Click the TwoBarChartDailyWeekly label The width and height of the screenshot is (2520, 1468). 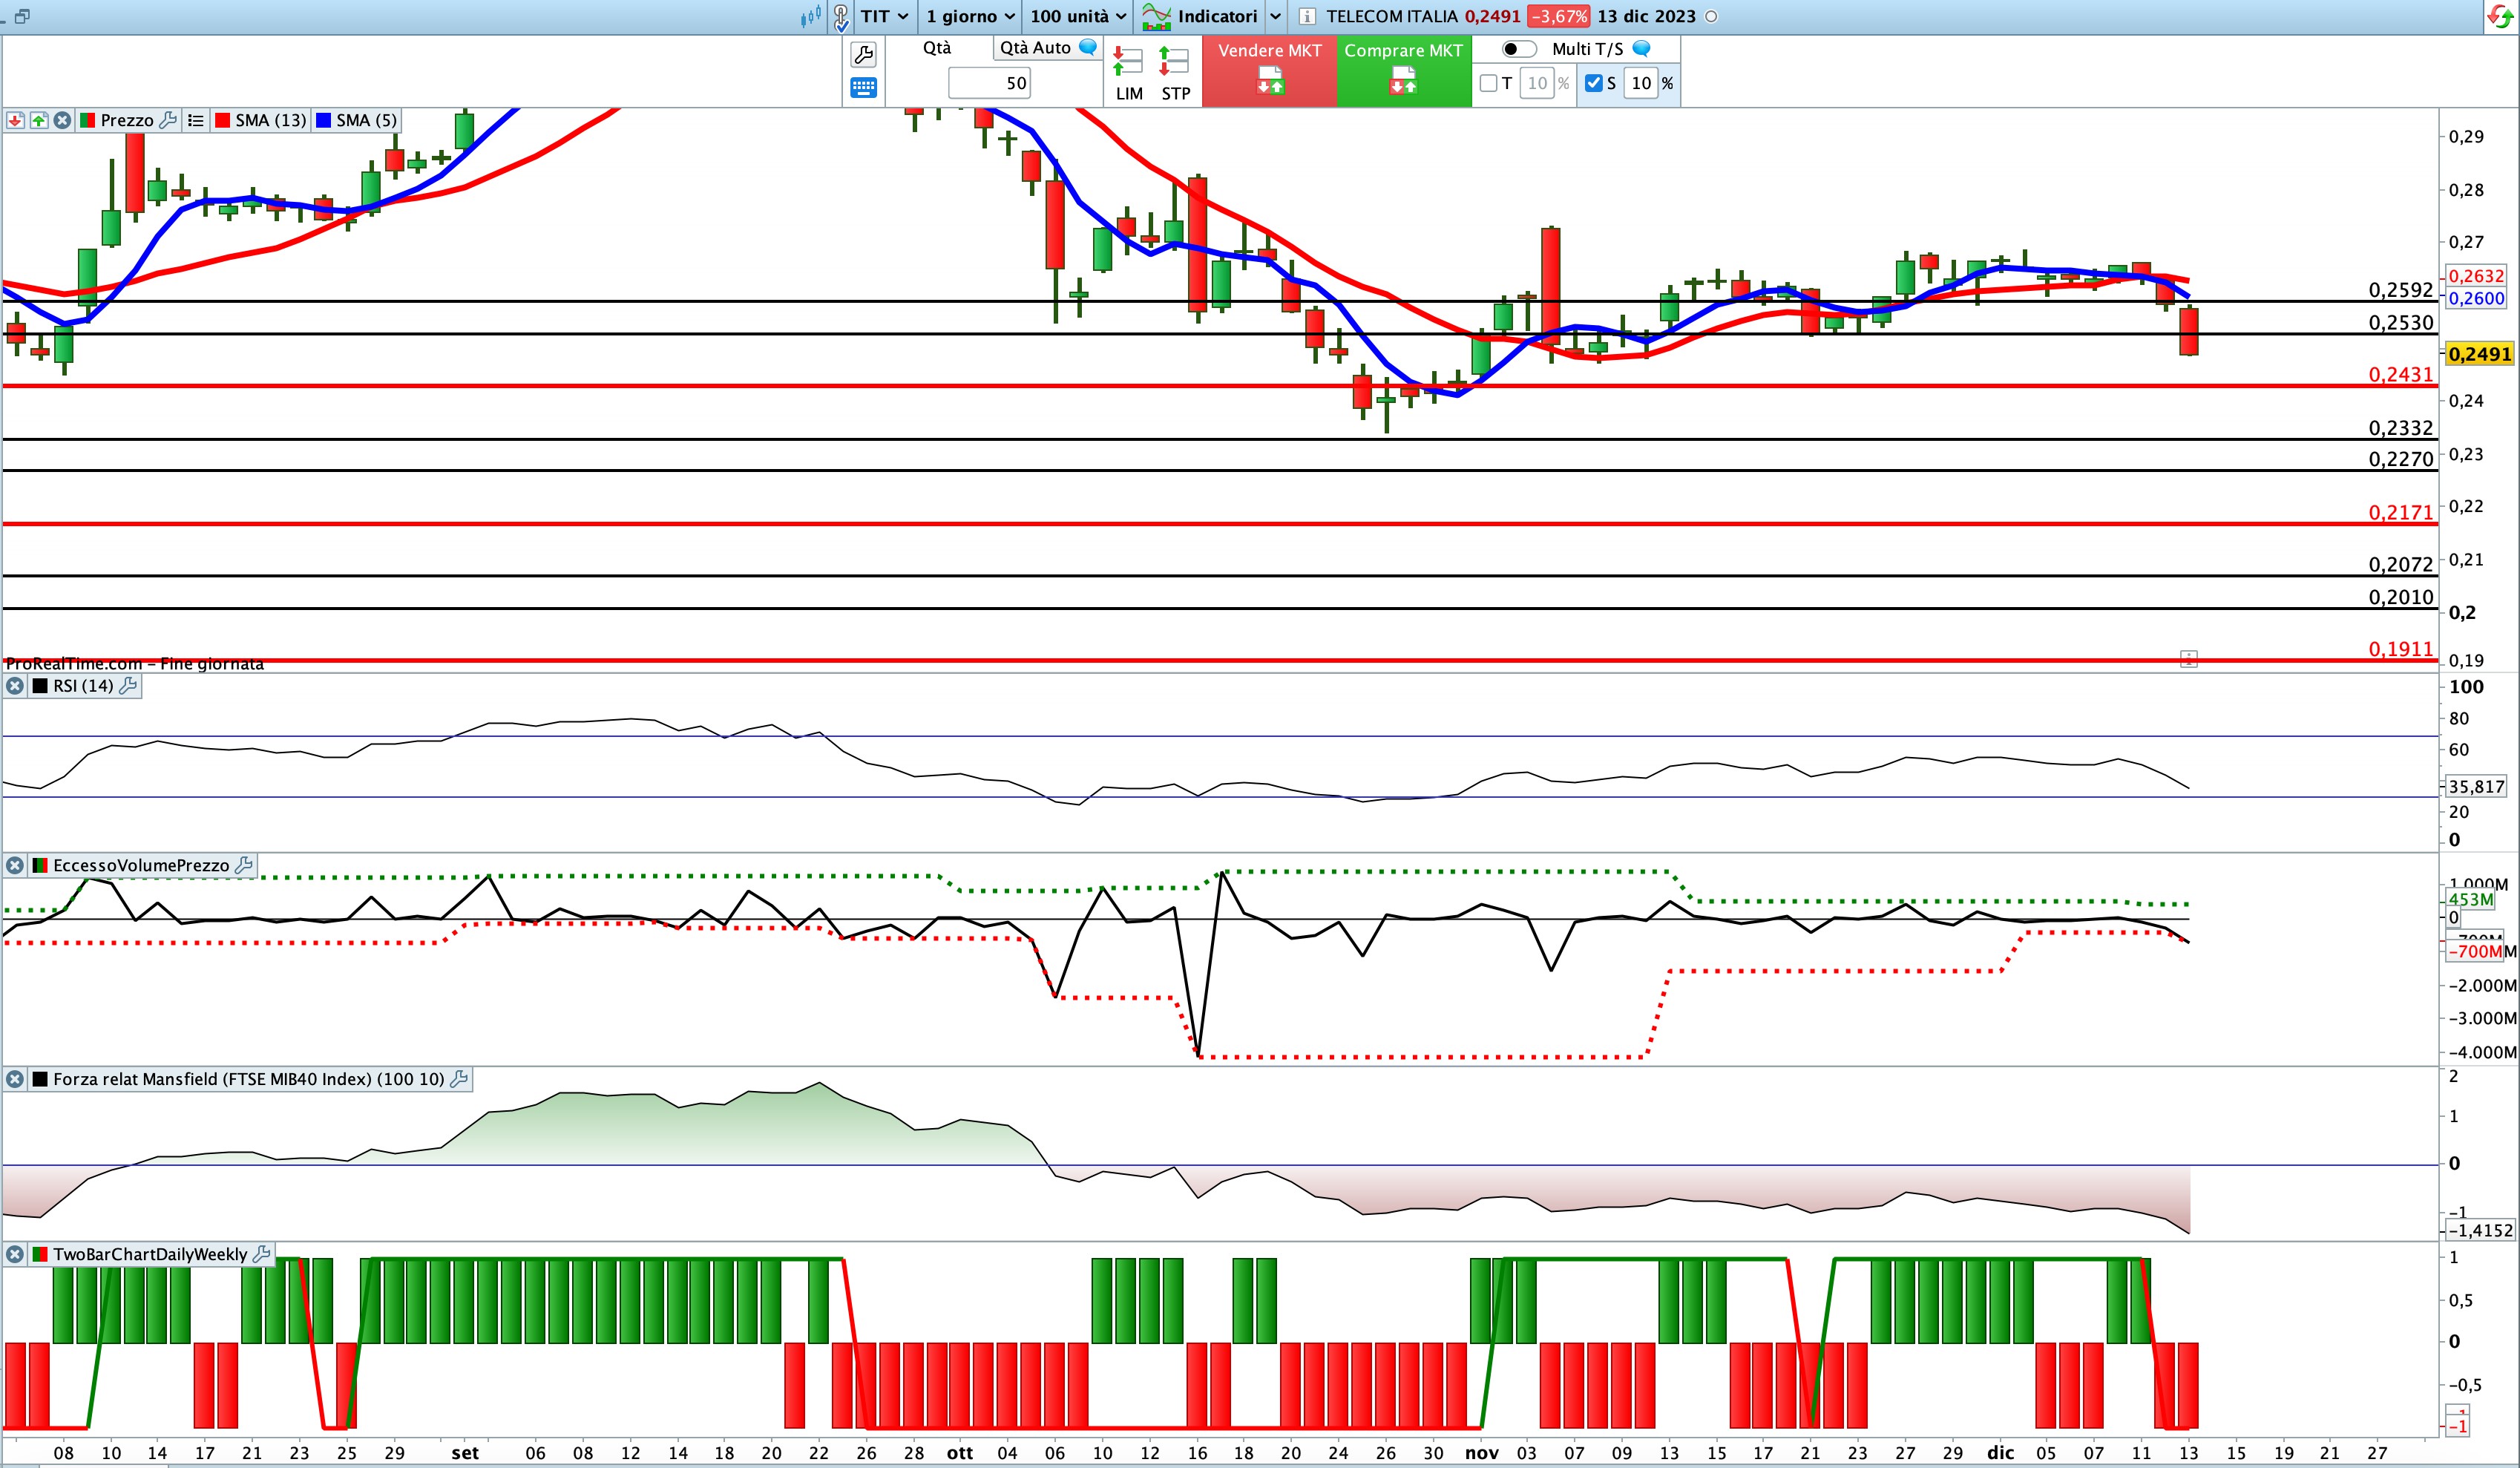[x=150, y=1254]
